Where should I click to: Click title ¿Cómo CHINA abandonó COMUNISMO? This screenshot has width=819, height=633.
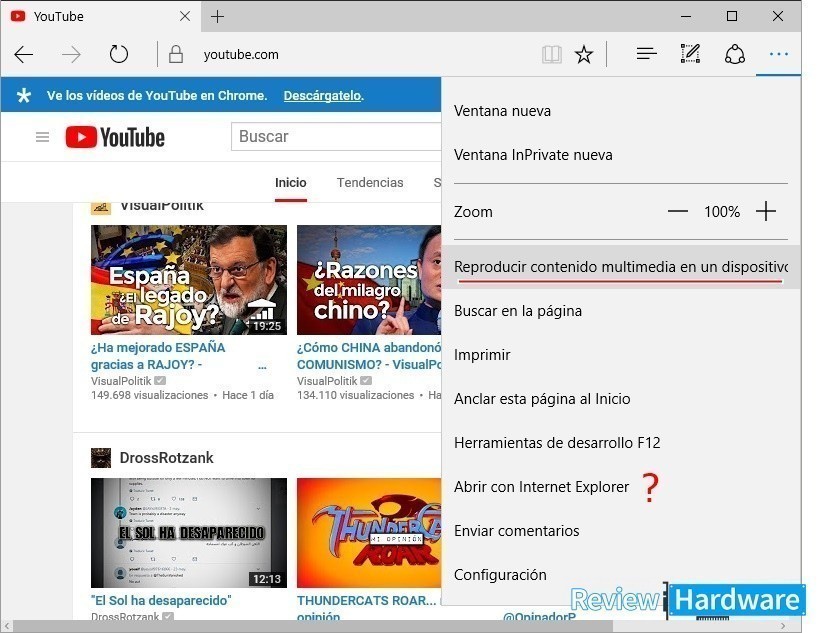coord(369,356)
